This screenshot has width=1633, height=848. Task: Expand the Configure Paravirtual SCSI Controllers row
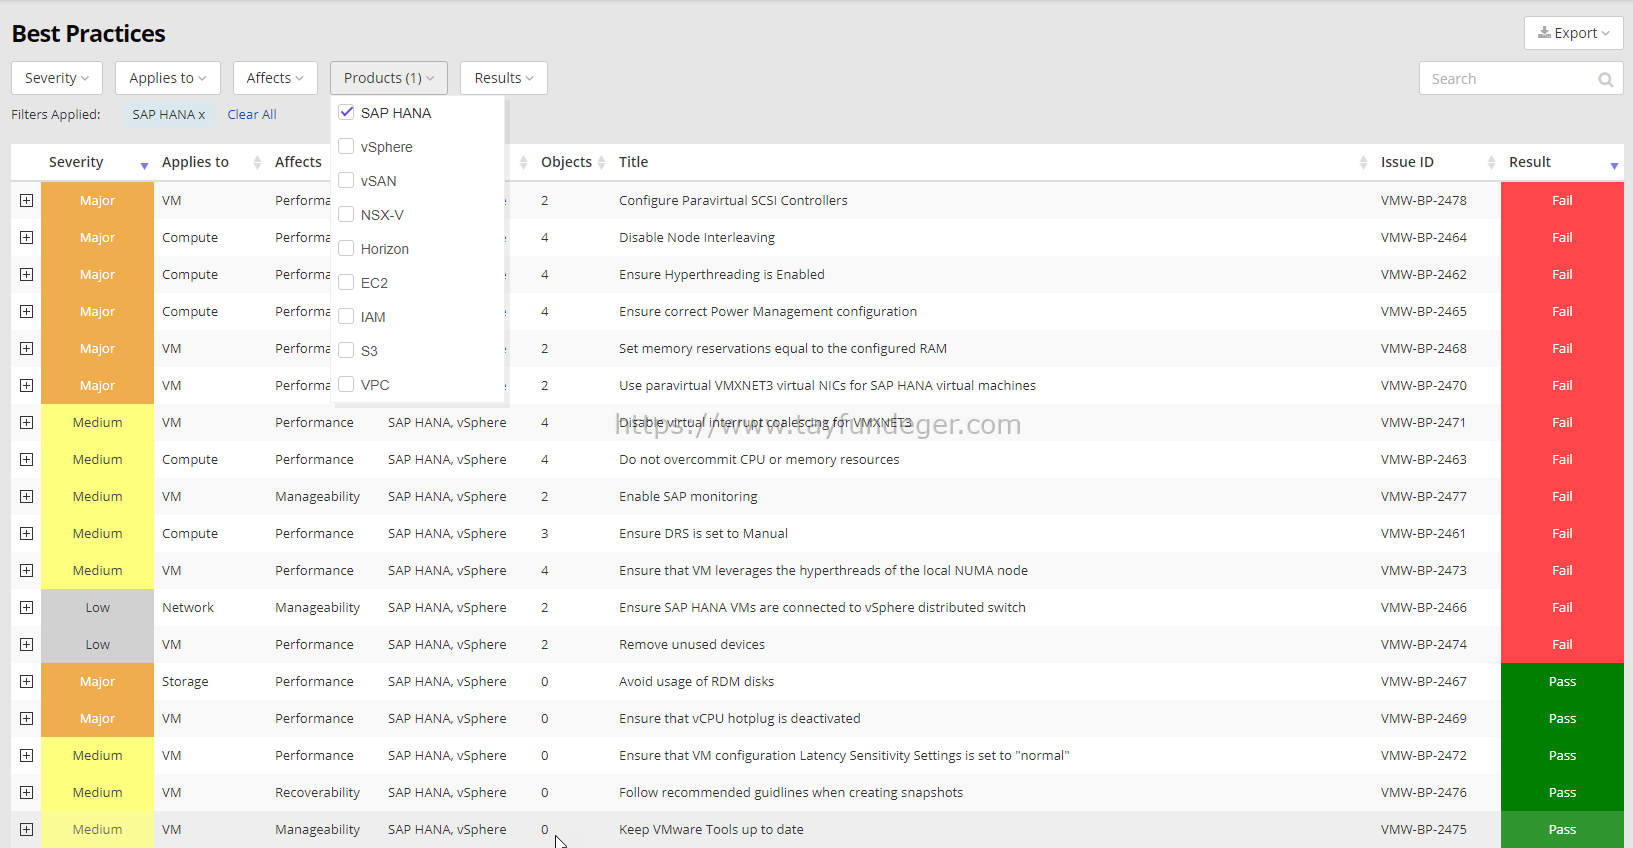coord(26,200)
